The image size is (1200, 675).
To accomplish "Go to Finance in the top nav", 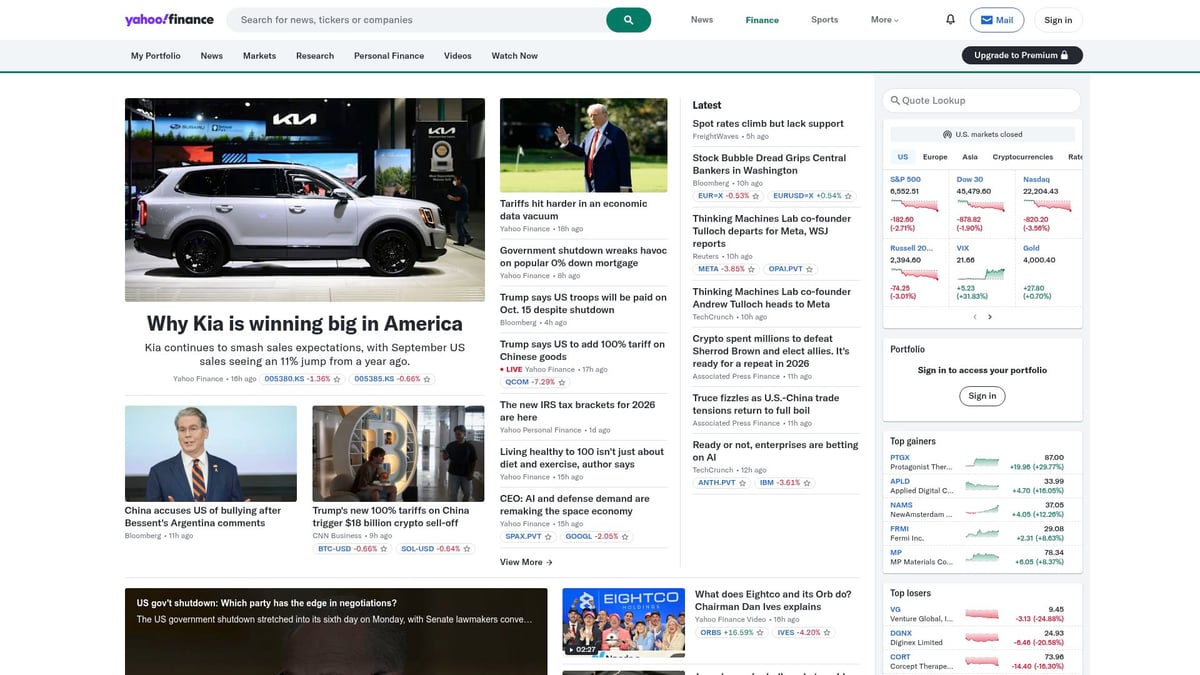I will click(762, 20).
